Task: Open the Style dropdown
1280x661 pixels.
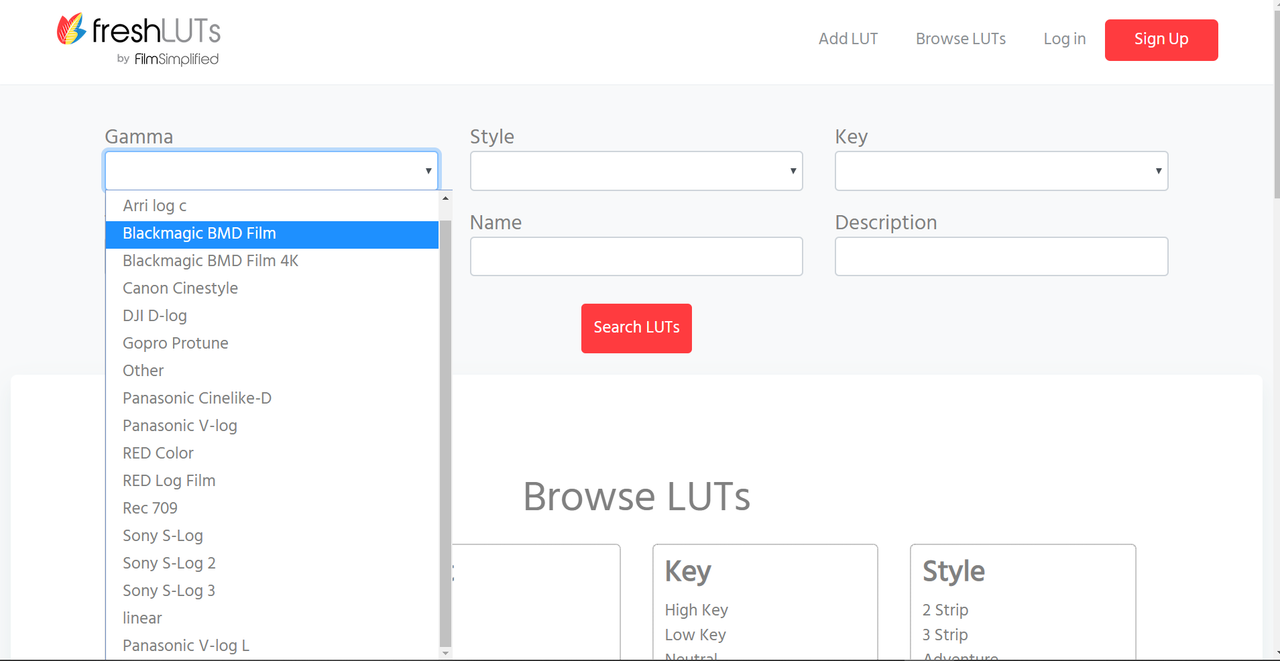Action: [x=636, y=171]
